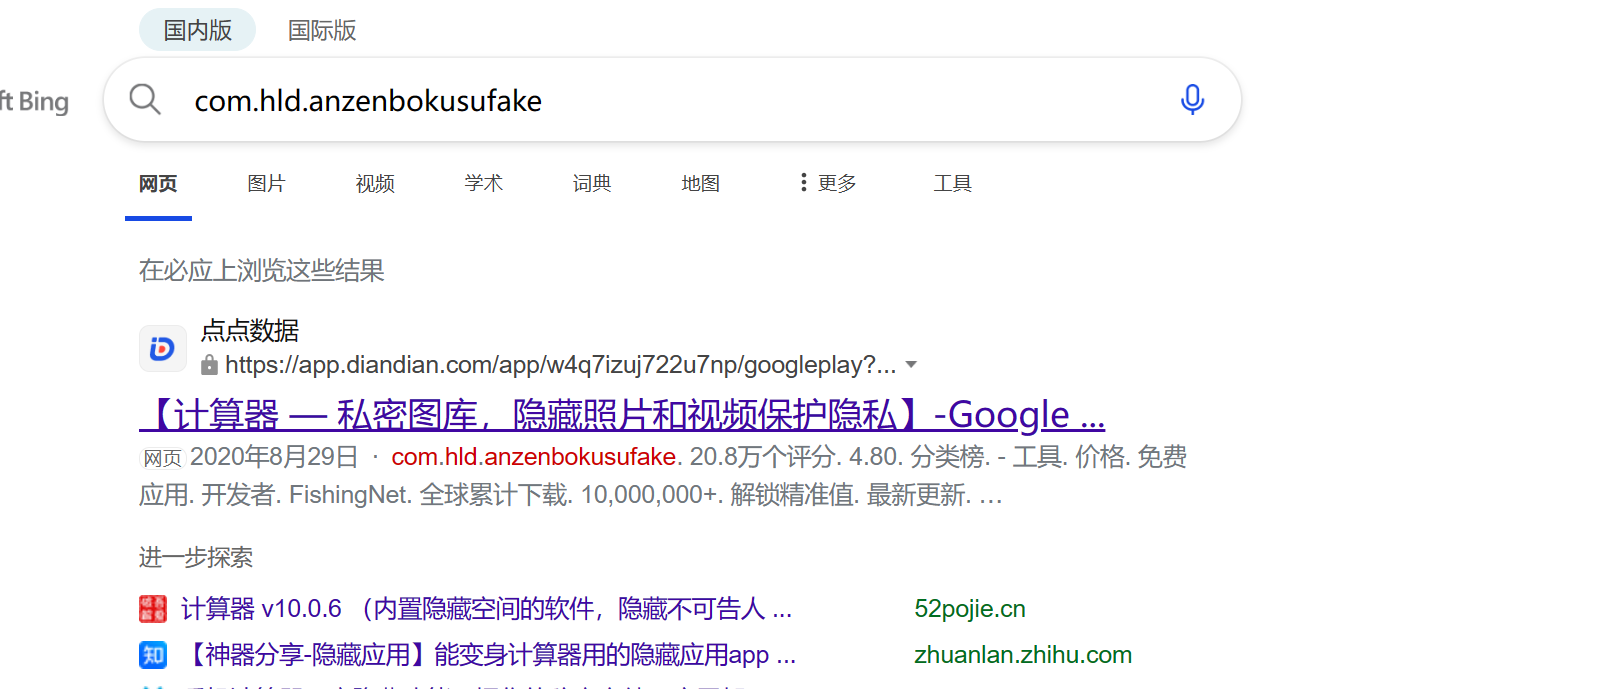Click the 点点数据 site favicon
Image resolution: width=1618 pixels, height=689 pixels.
(x=162, y=348)
